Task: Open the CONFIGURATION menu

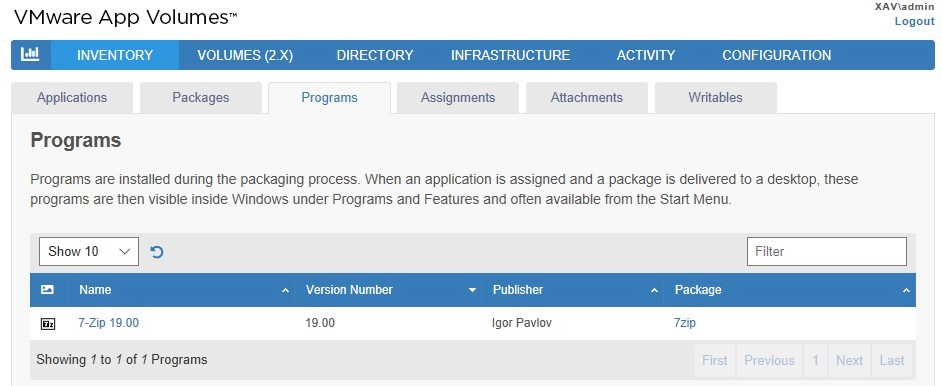Action: [x=777, y=55]
